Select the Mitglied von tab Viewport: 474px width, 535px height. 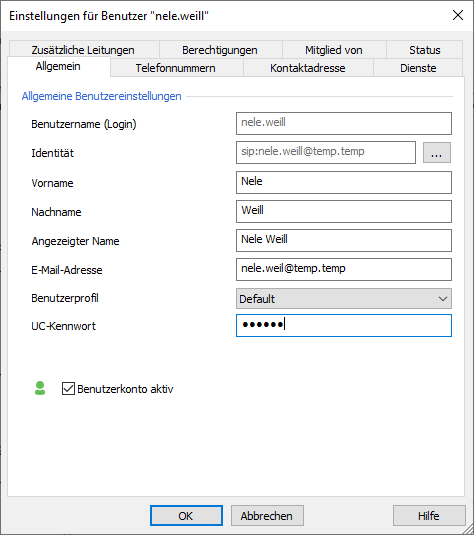[334, 50]
